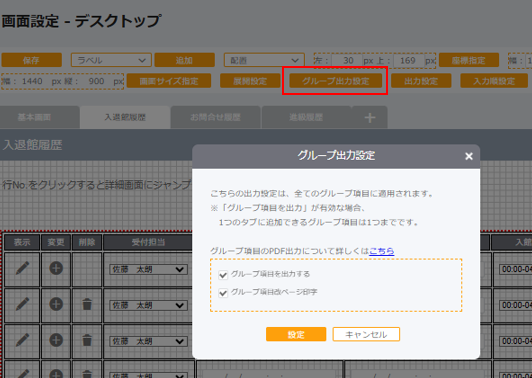Click the 出力設定 button
The image size is (532, 378).
(421, 81)
